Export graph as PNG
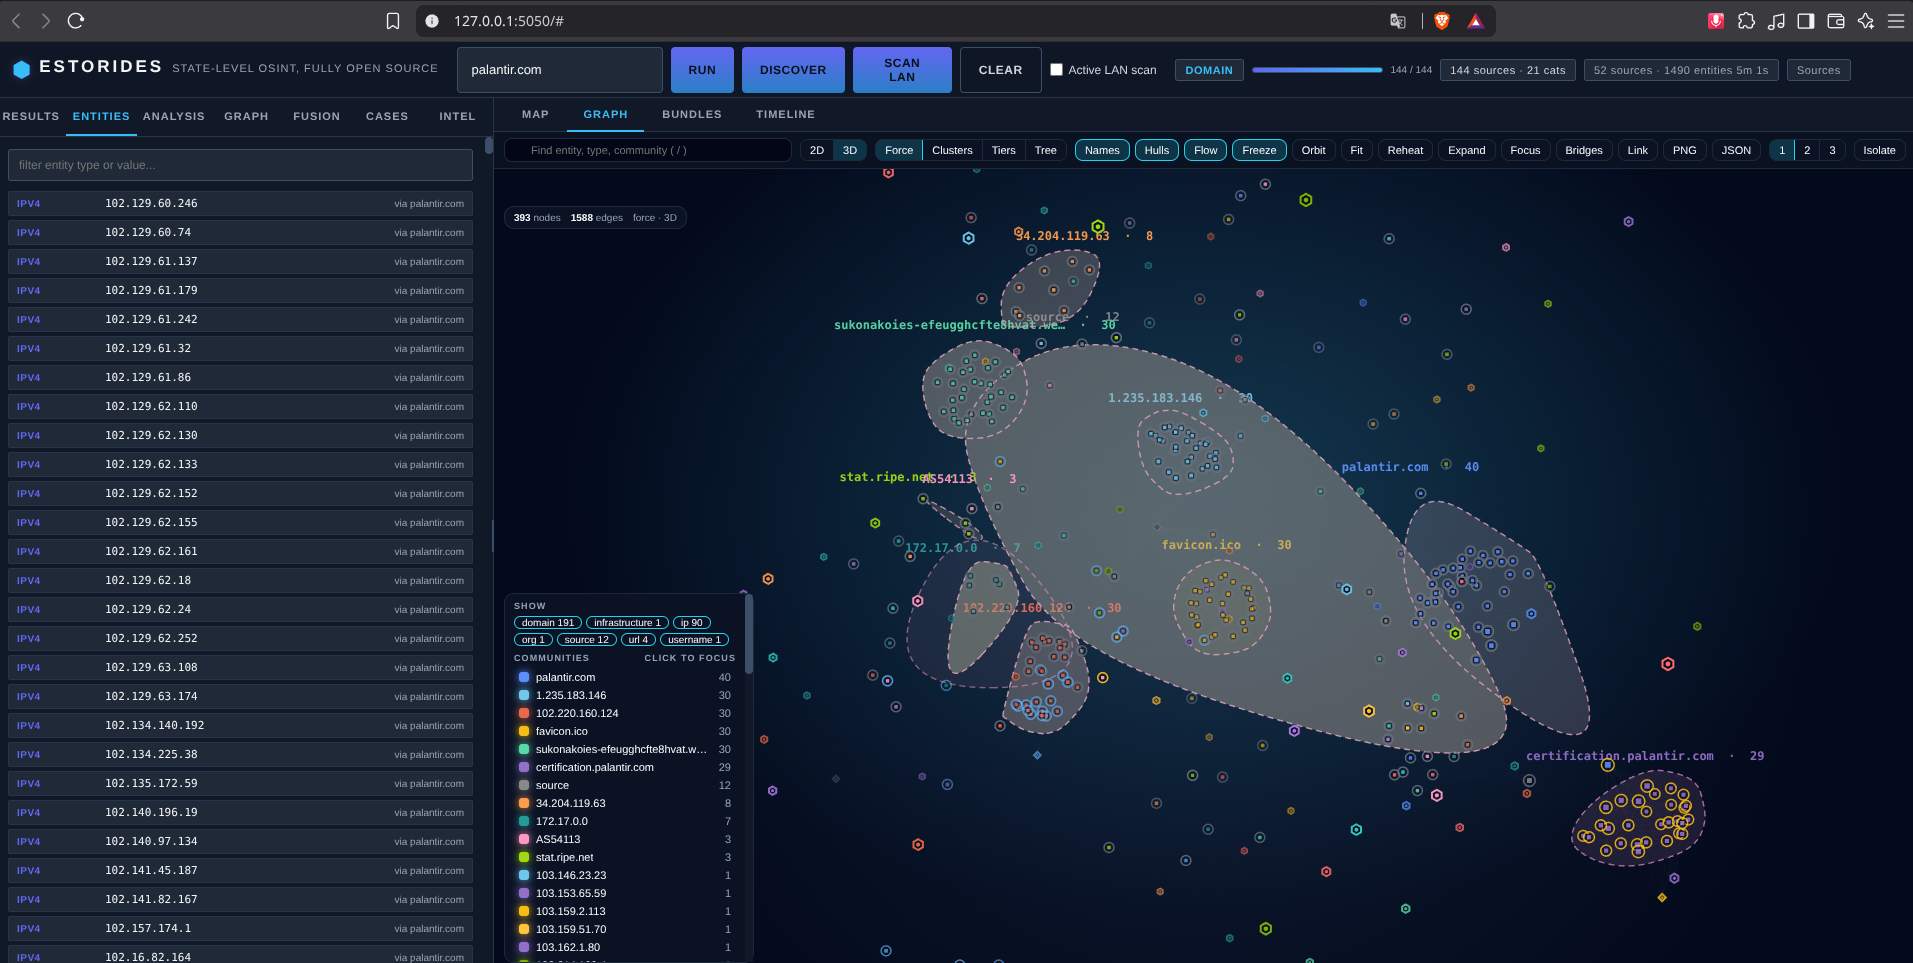The height and width of the screenshot is (963, 1913). click(x=1685, y=150)
